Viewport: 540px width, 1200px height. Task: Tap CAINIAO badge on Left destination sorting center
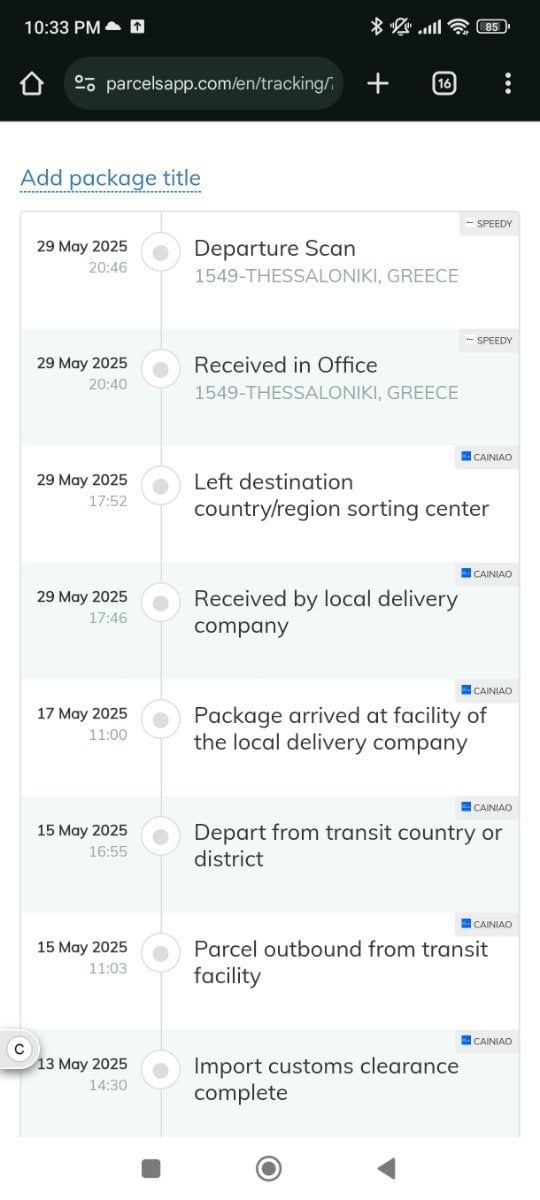(487, 457)
